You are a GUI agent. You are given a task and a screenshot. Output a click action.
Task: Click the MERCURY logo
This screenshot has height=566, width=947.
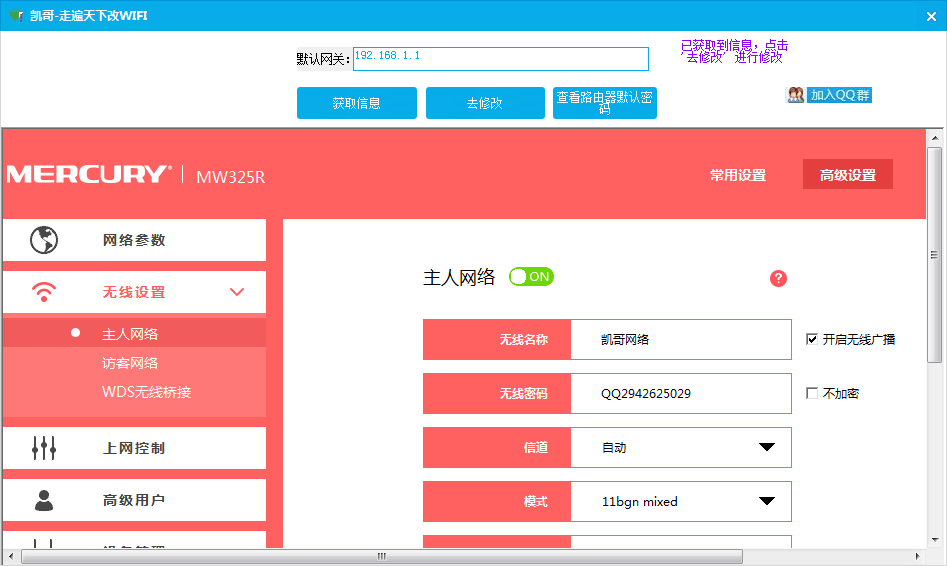pos(89,174)
